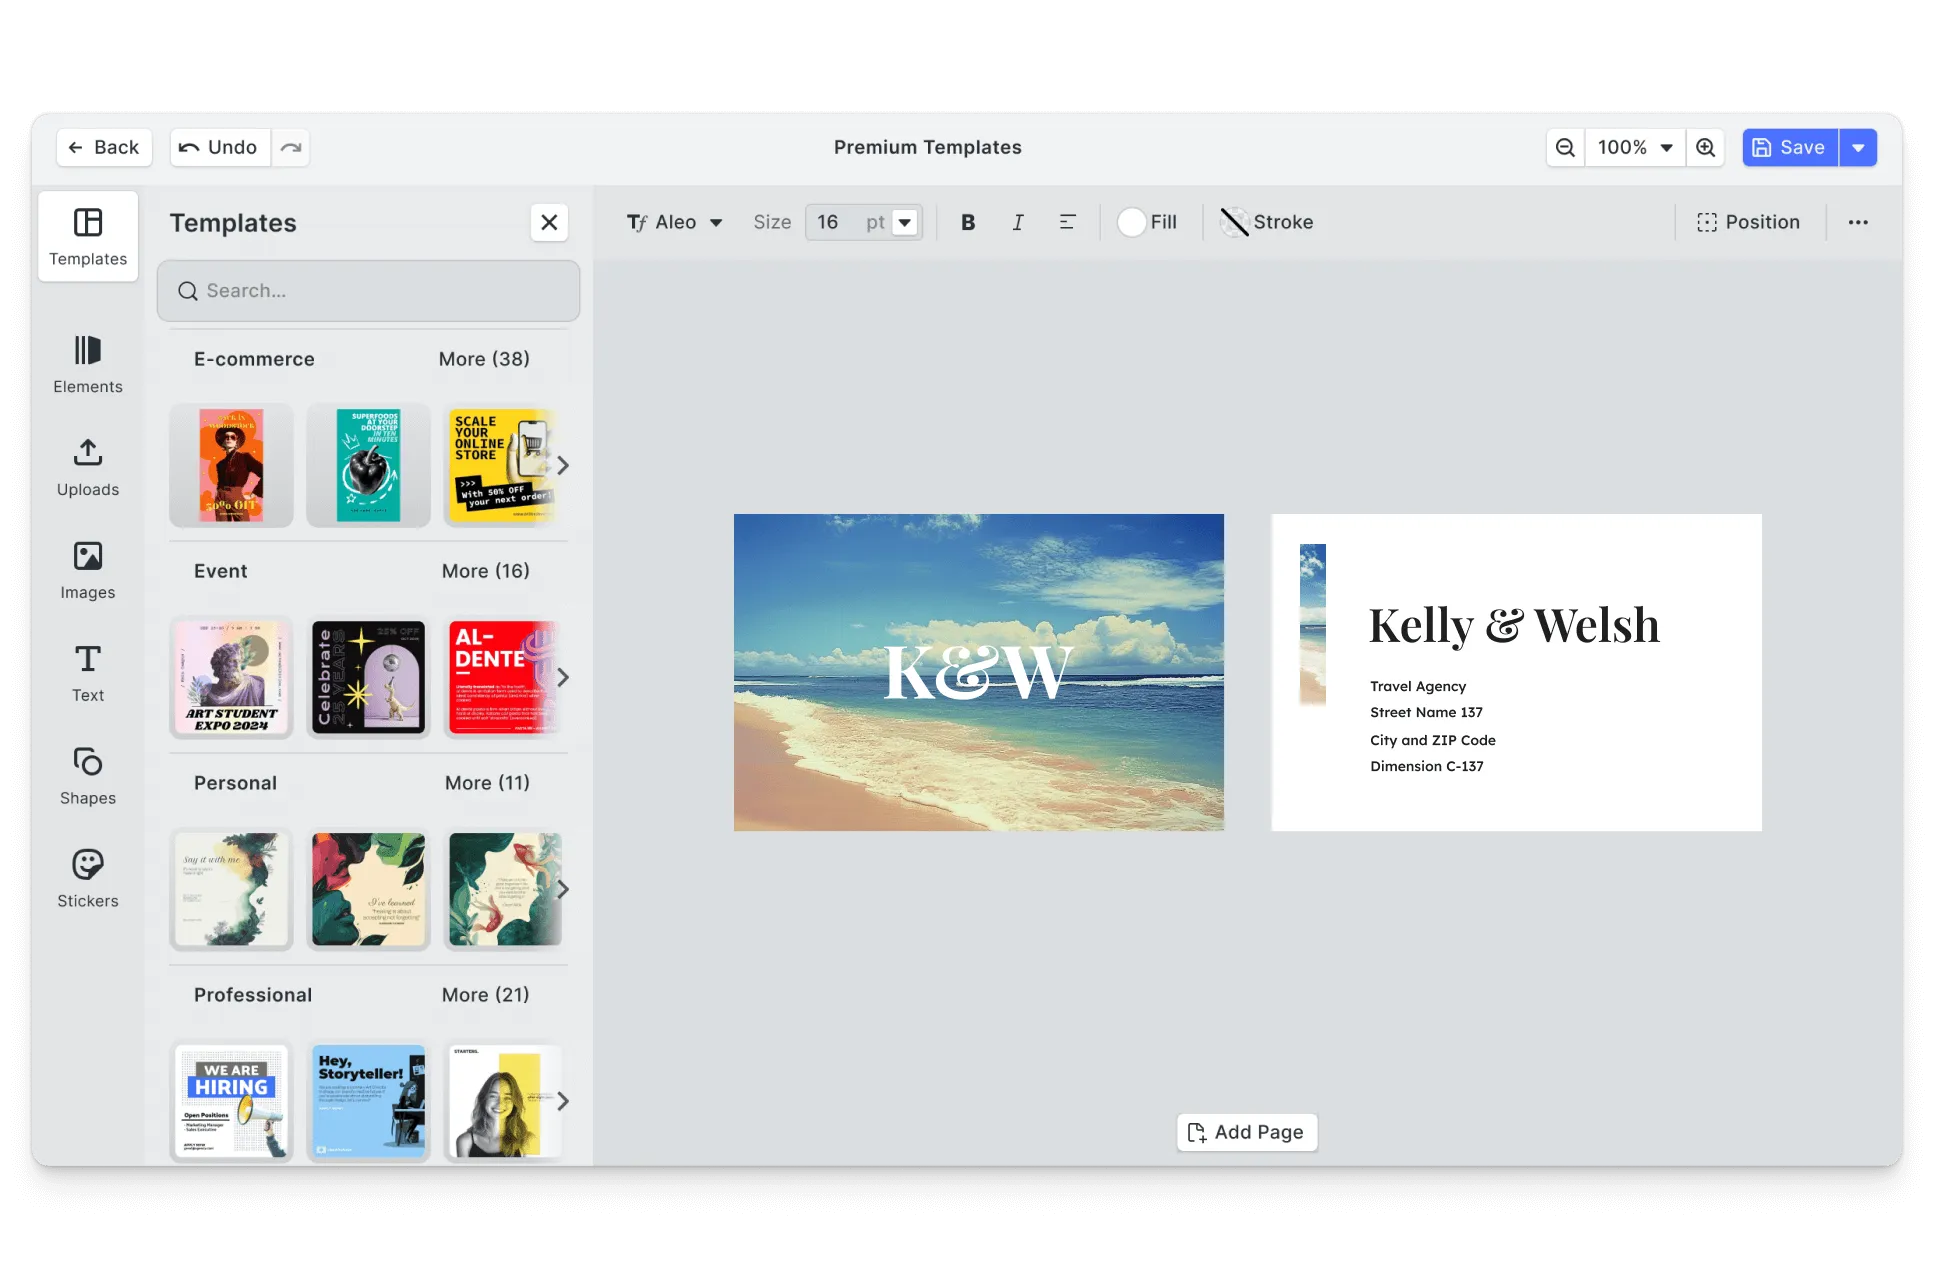Show more E-commerce templates (38)
This screenshot has width=1934, height=1280.
tap(484, 359)
